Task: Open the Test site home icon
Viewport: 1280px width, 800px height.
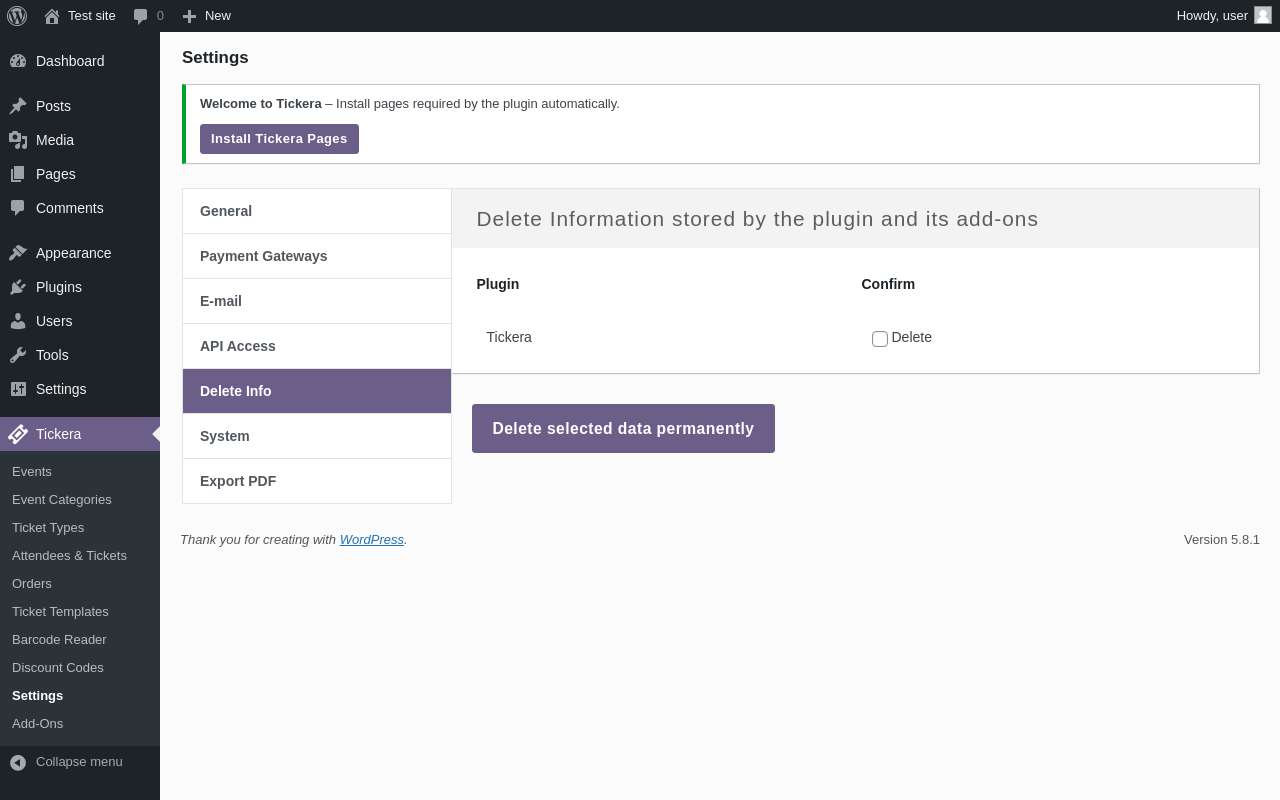Action: point(52,16)
